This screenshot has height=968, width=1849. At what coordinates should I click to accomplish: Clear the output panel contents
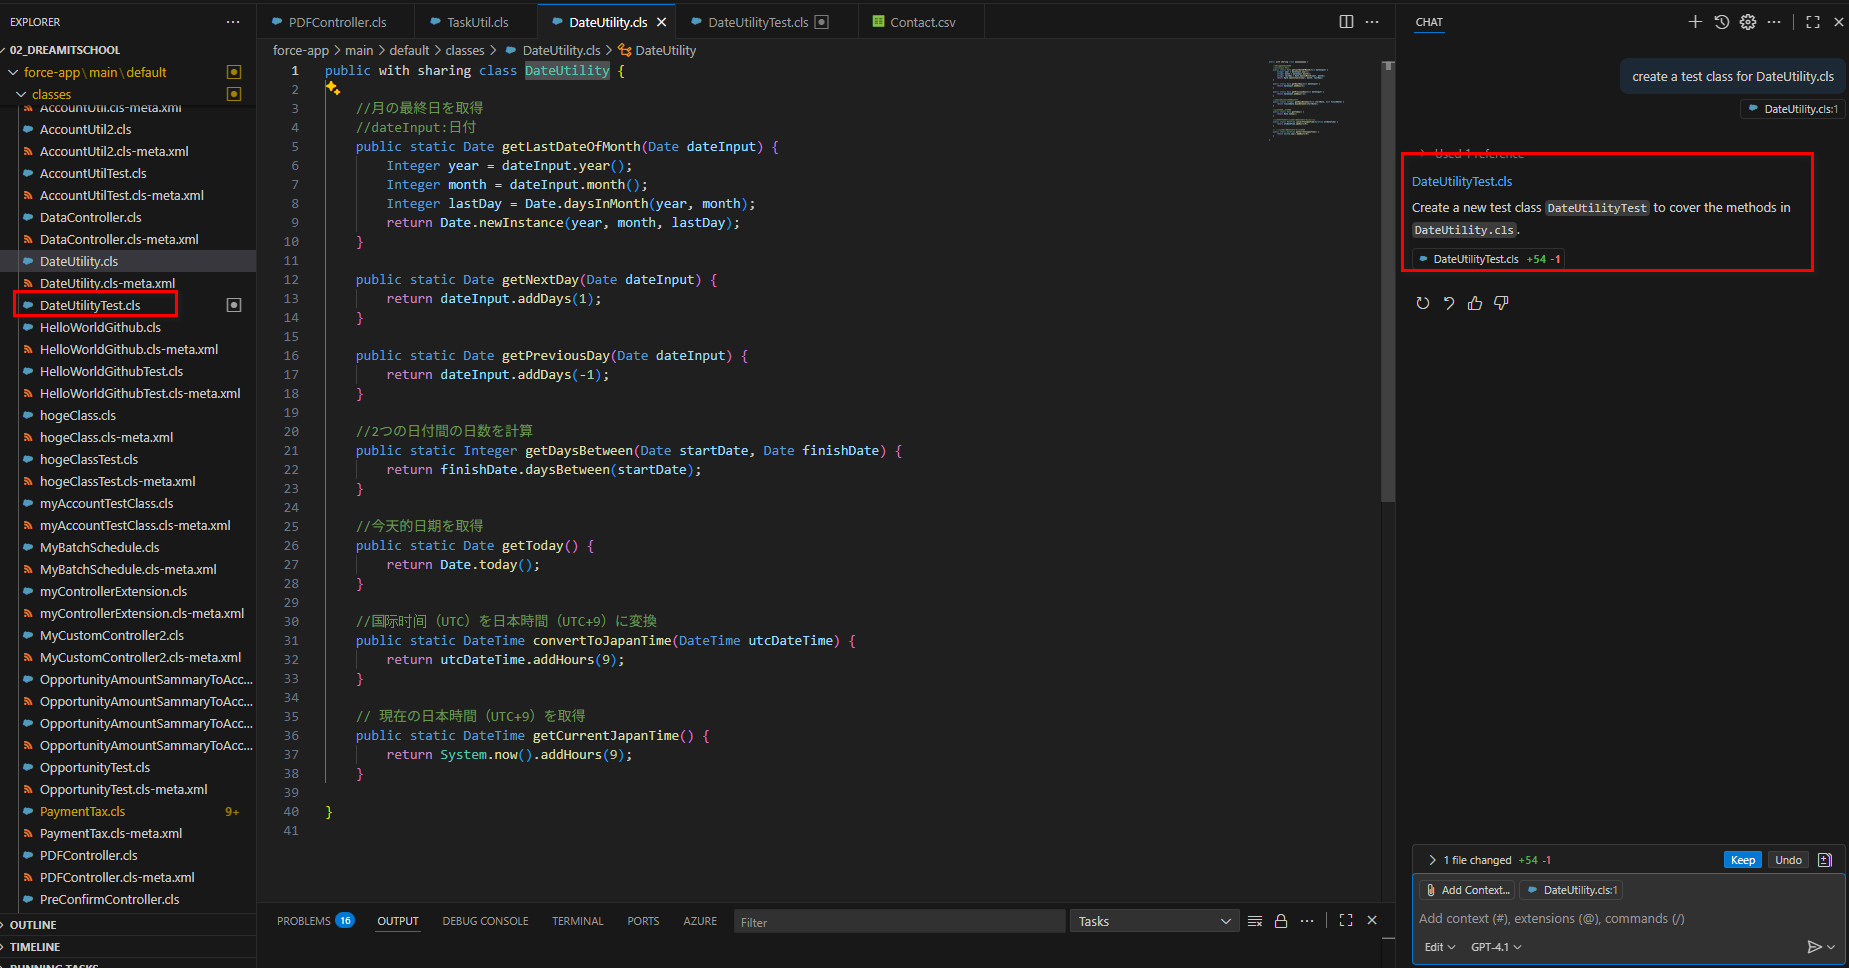[x=1255, y=921]
